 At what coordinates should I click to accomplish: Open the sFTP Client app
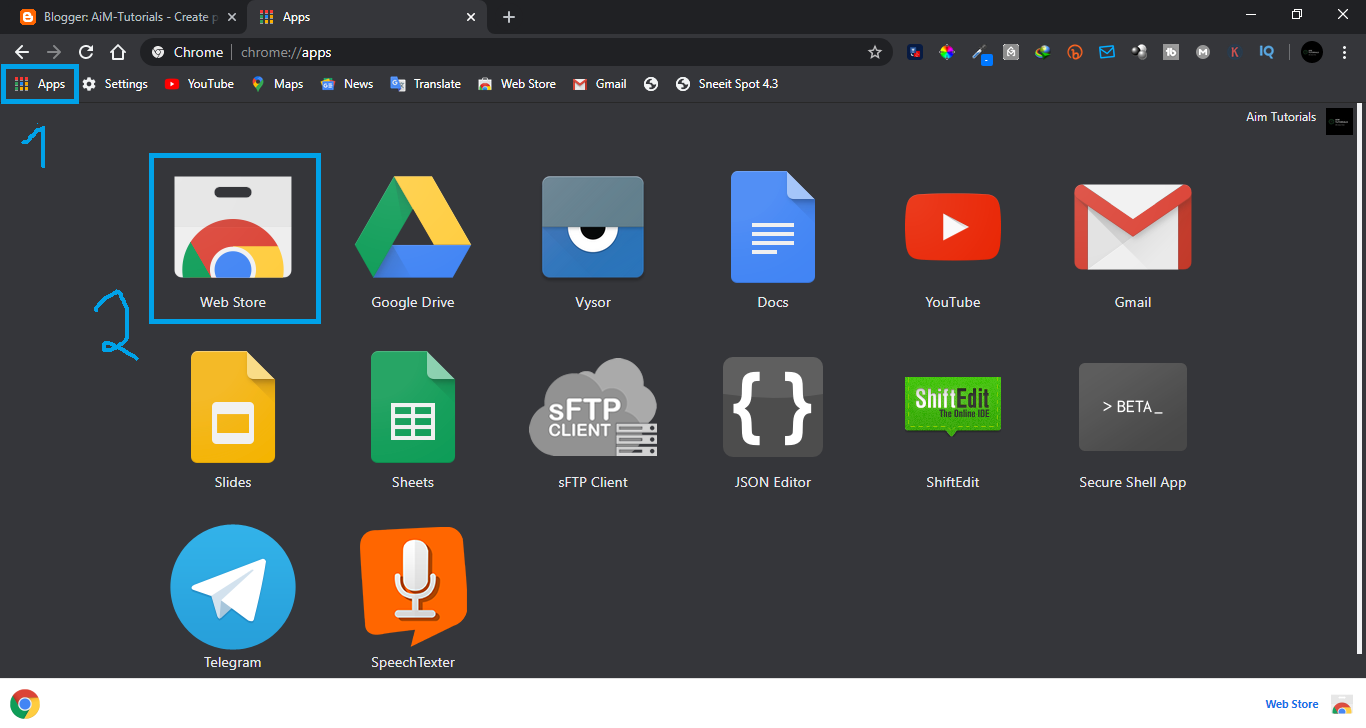[593, 407]
